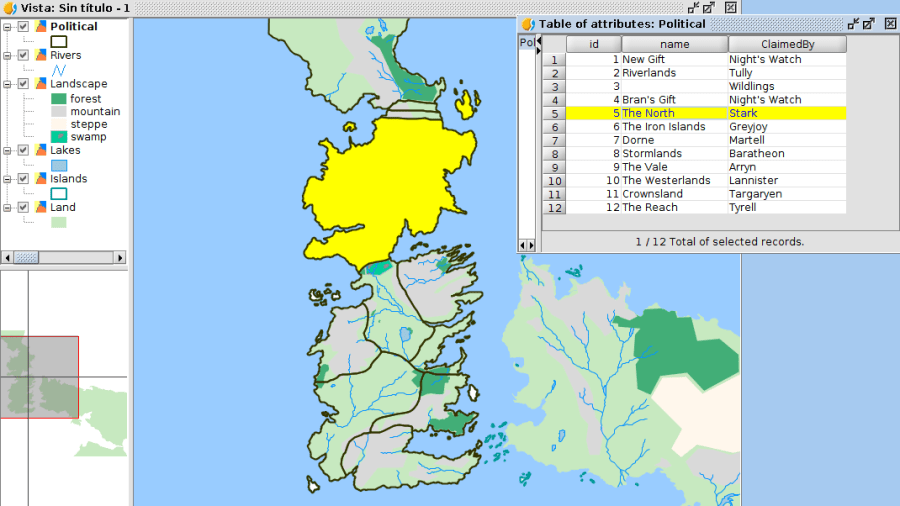Click the layer panel horizontal scrollbar
This screenshot has width=900, height=506.
(x=62, y=257)
